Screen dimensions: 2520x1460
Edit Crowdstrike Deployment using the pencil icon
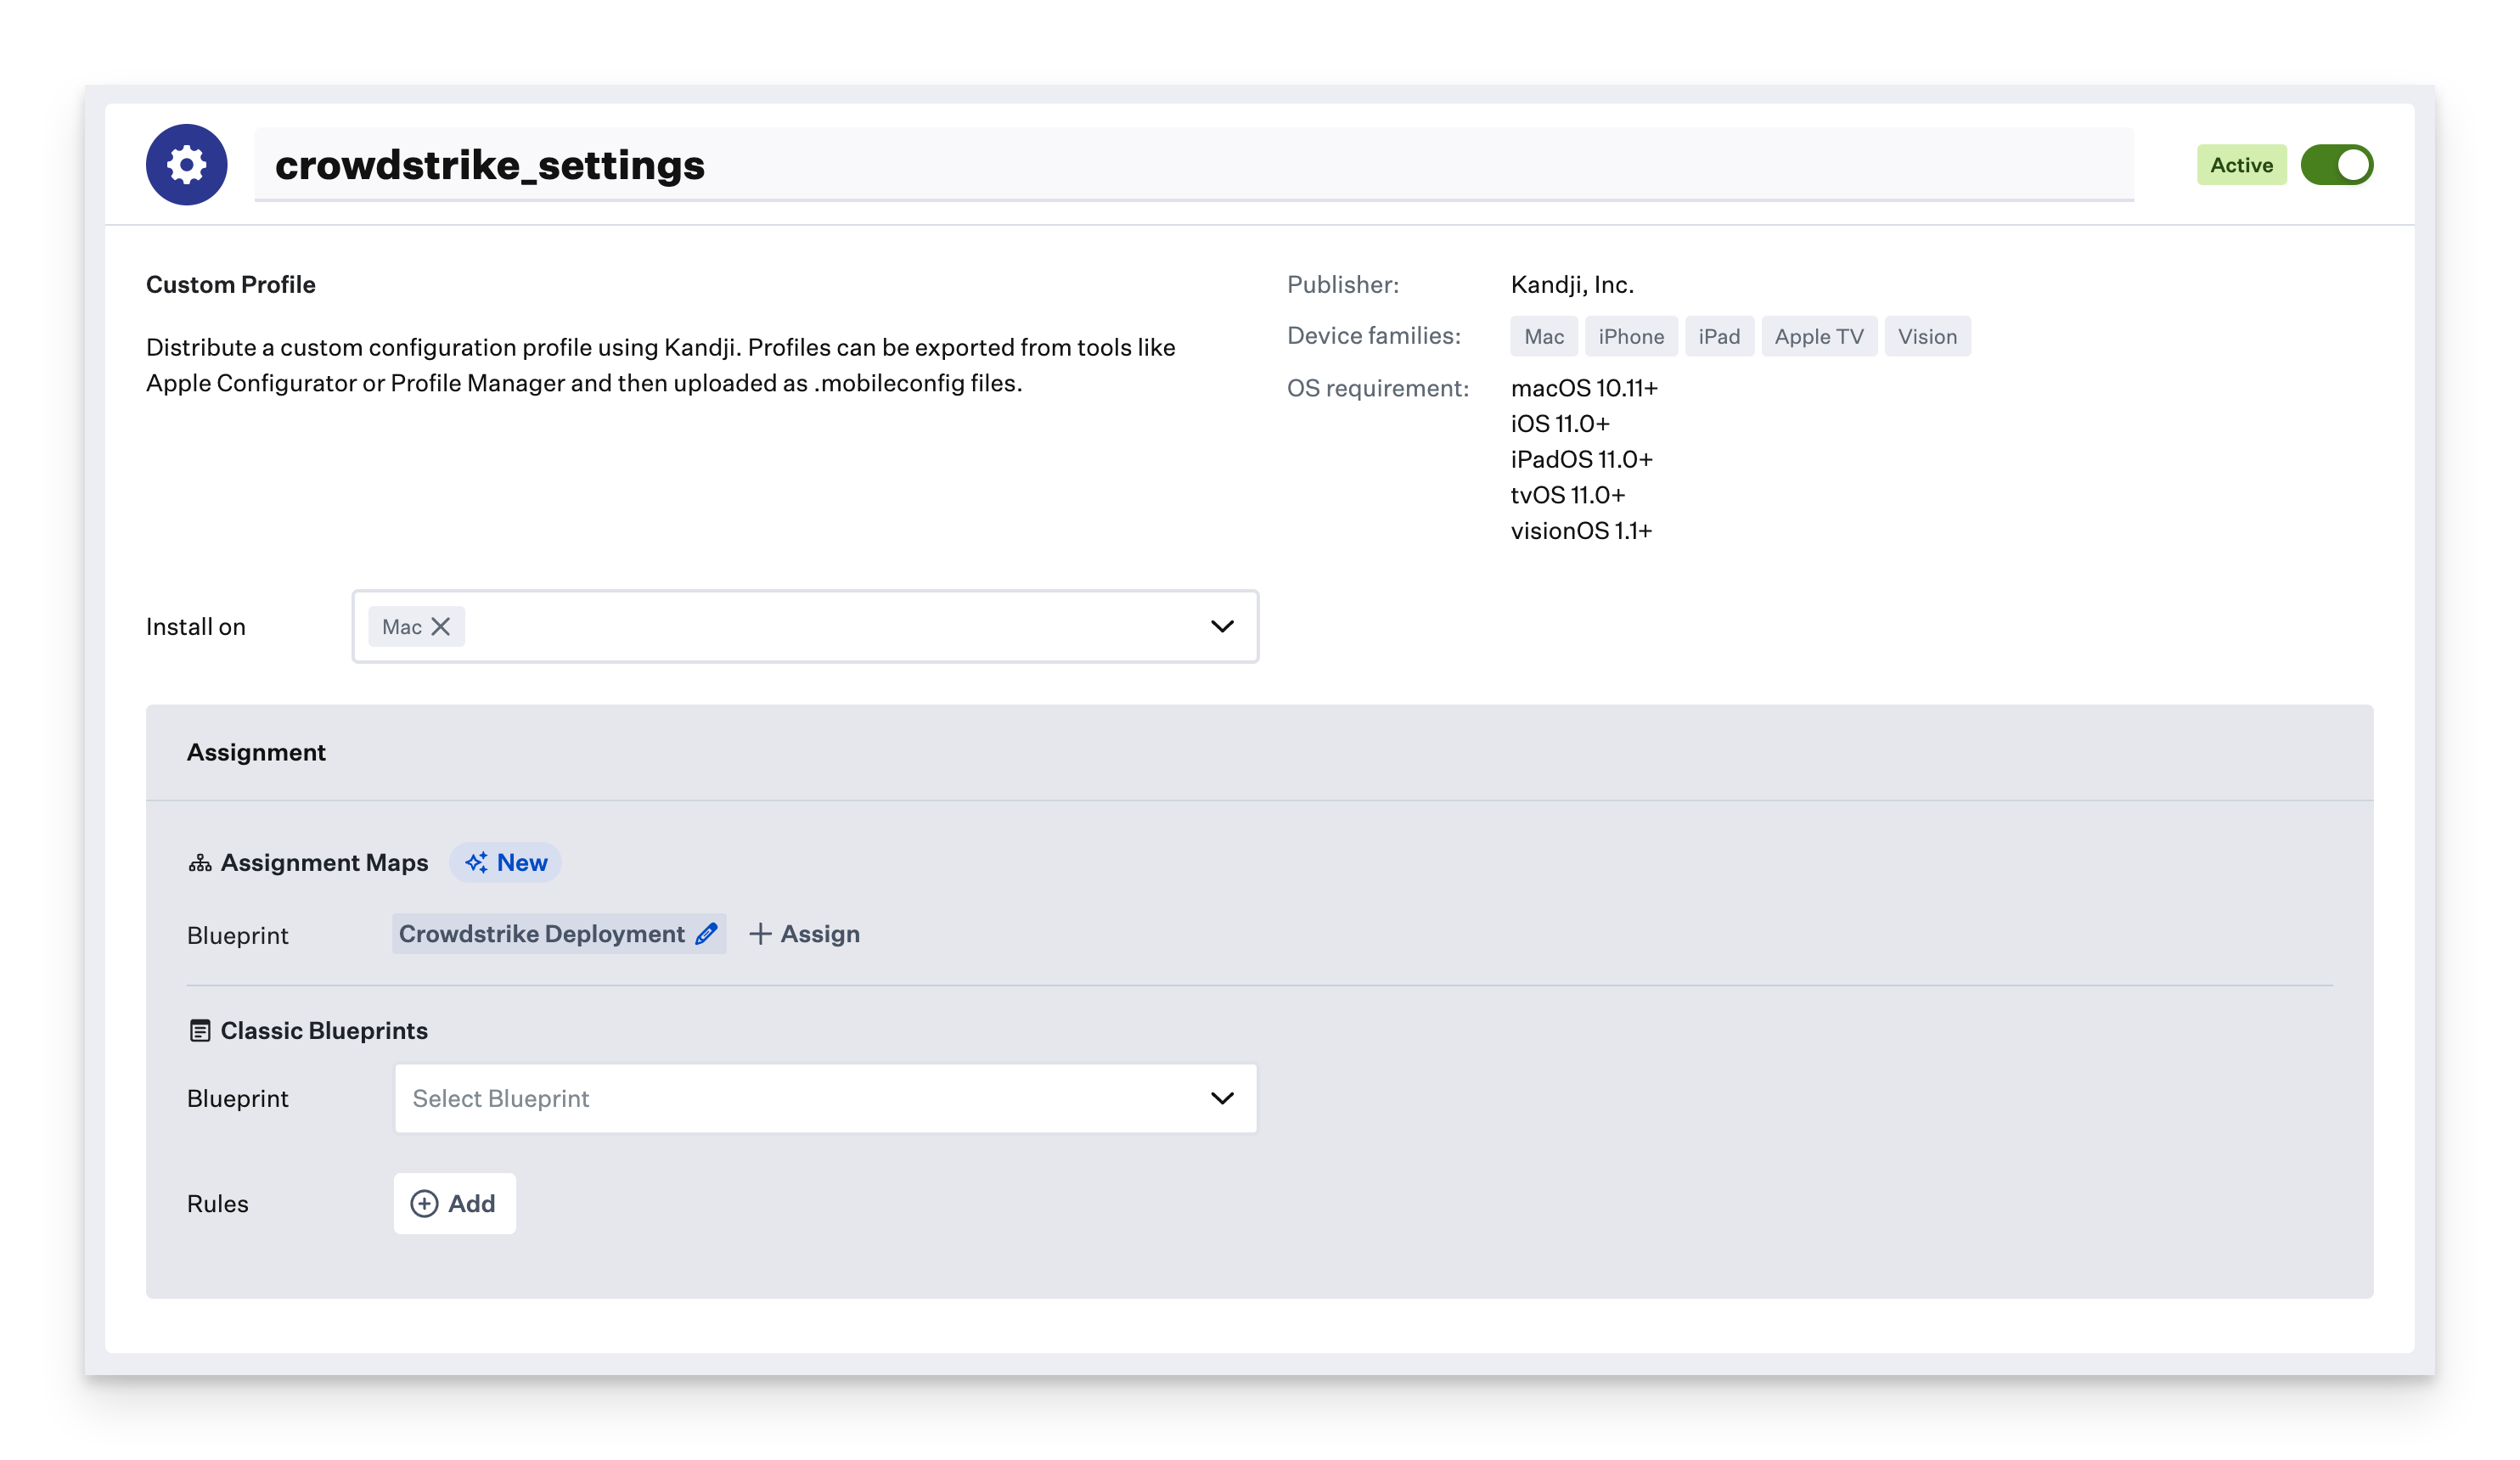click(x=706, y=934)
